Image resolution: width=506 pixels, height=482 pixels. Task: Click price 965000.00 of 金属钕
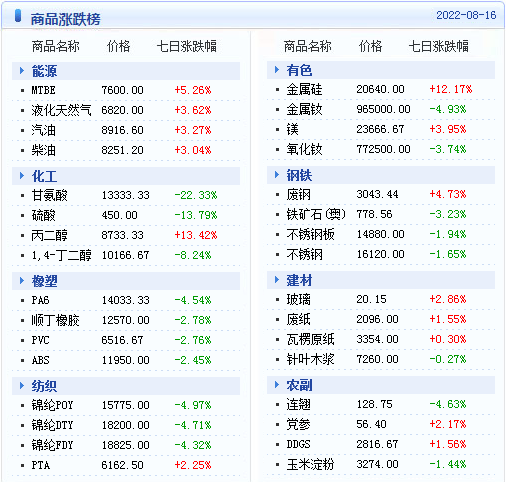tap(383, 109)
